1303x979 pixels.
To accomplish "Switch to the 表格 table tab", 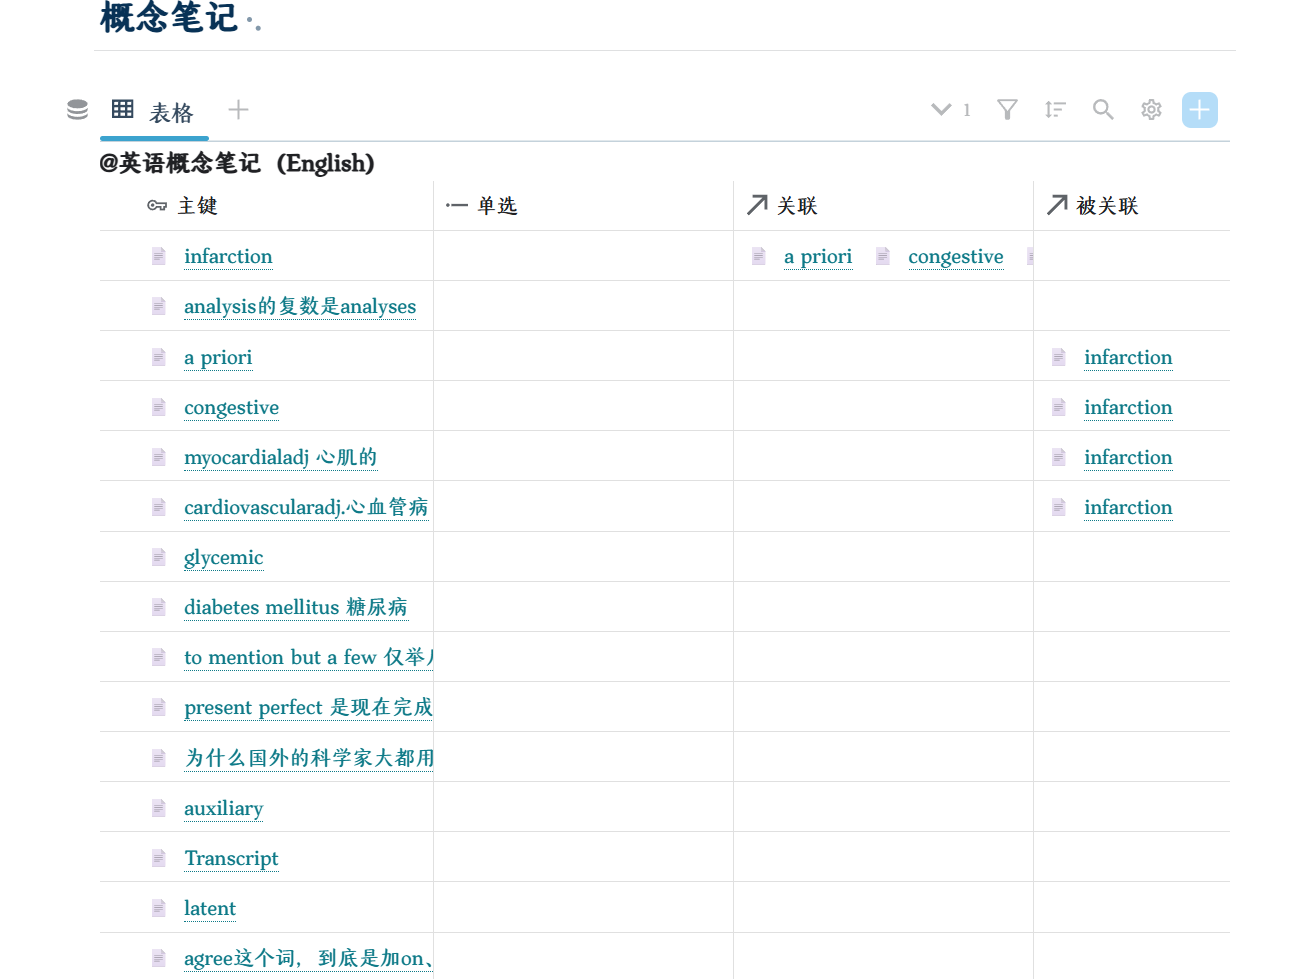I will pyautogui.click(x=154, y=112).
